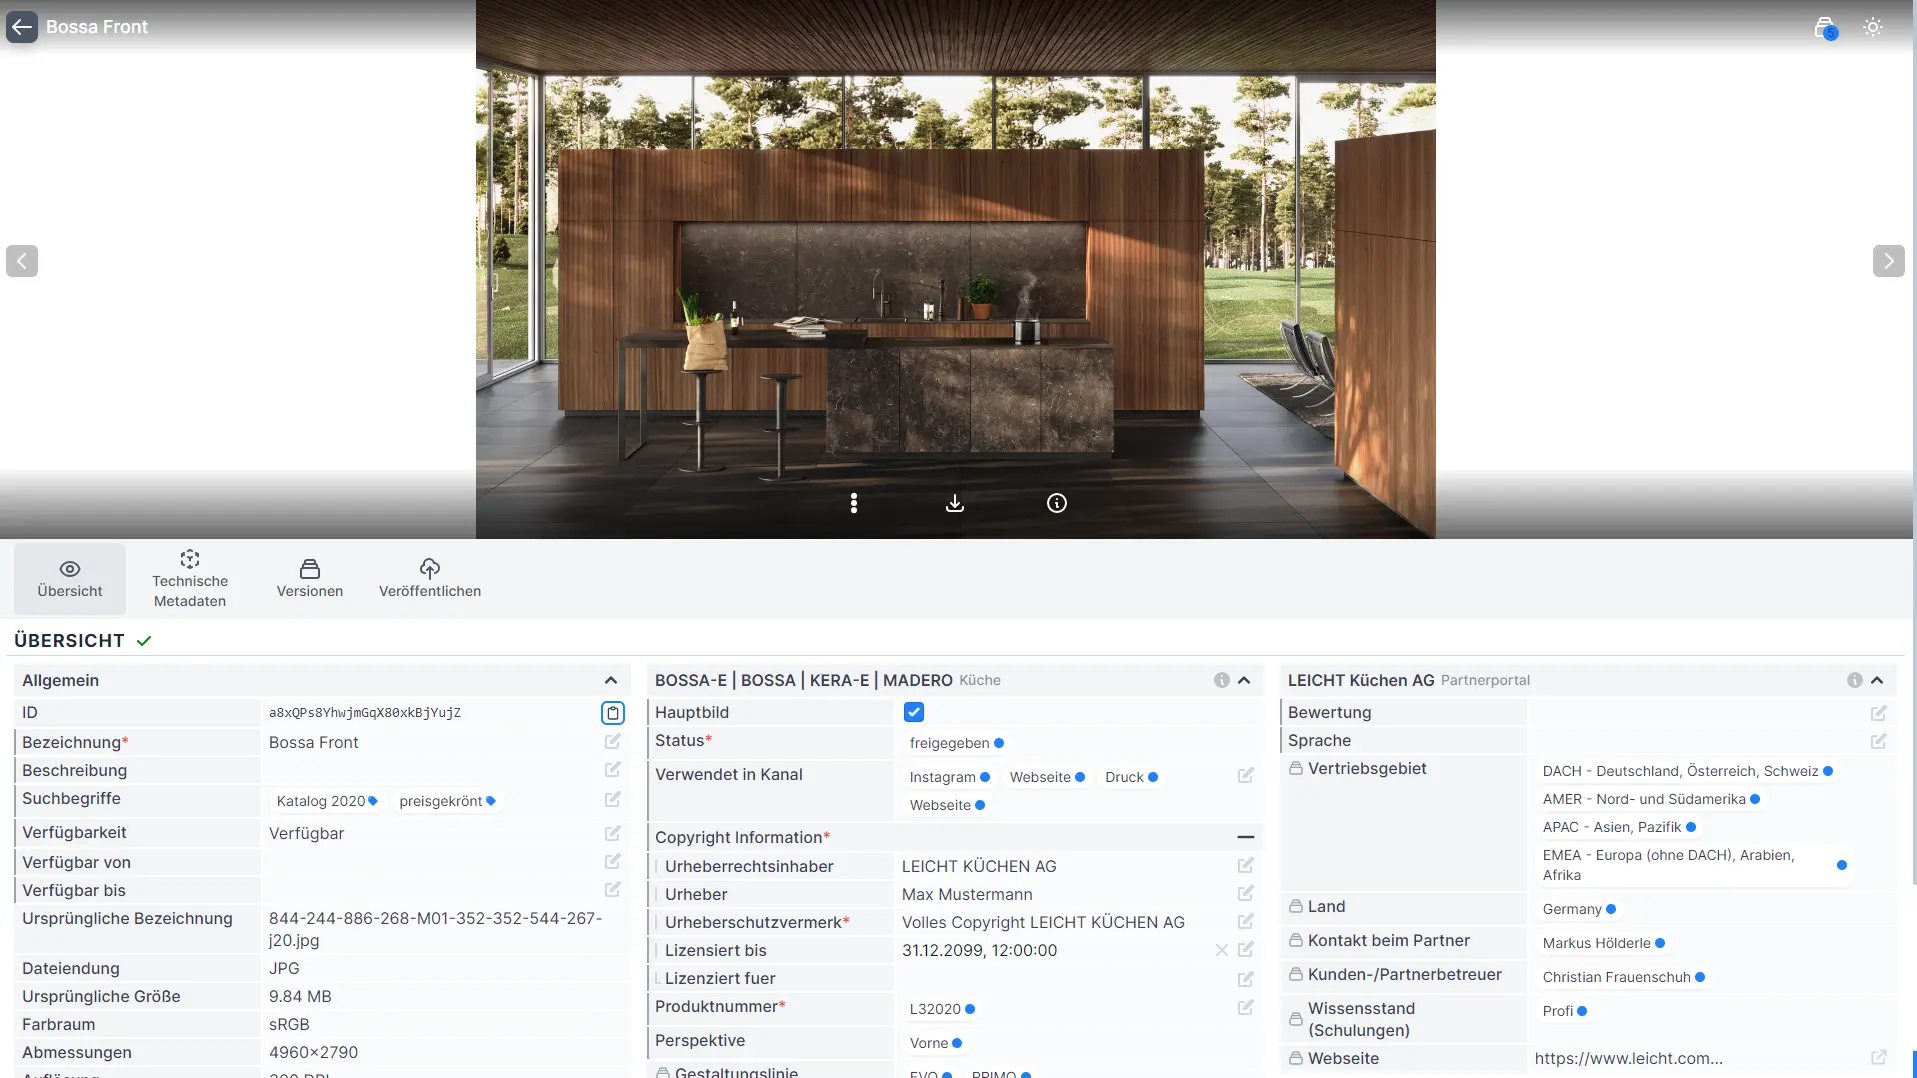Toggle light/dark theme via sun icon
This screenshot has height=1078, width=1917.
click(x=1872, y=27)
